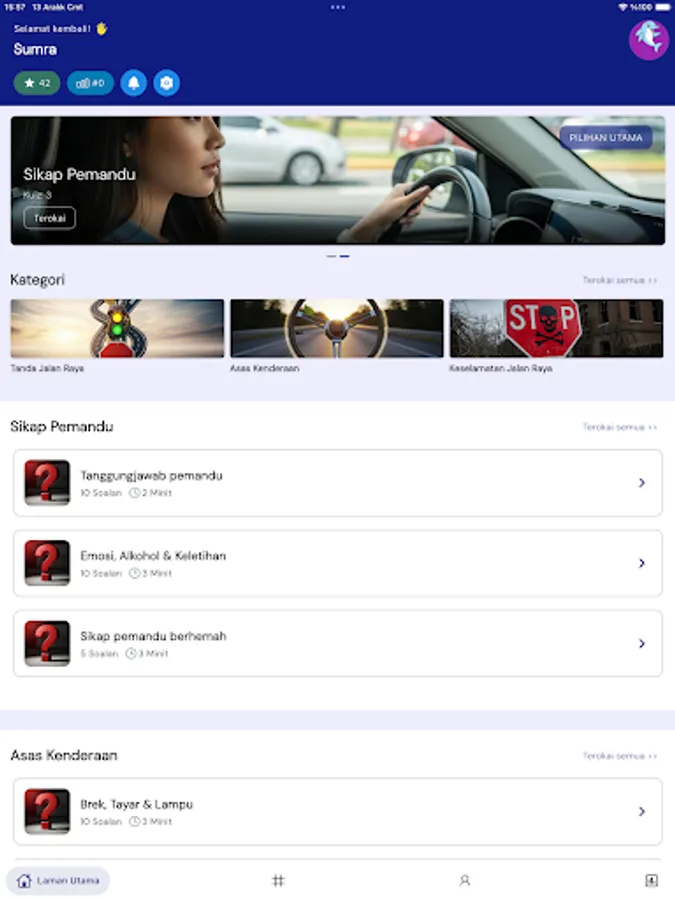The image size is (675, 900).
Task: Open the Tanda Jalan Raya category thumbnail
Action: click(x=117, y=328)
